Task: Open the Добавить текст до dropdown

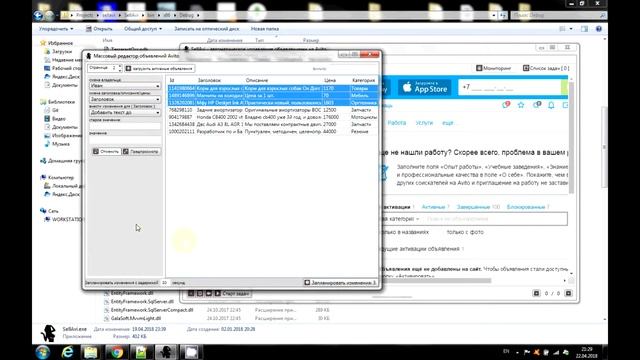Action: [x=124, y=112]
